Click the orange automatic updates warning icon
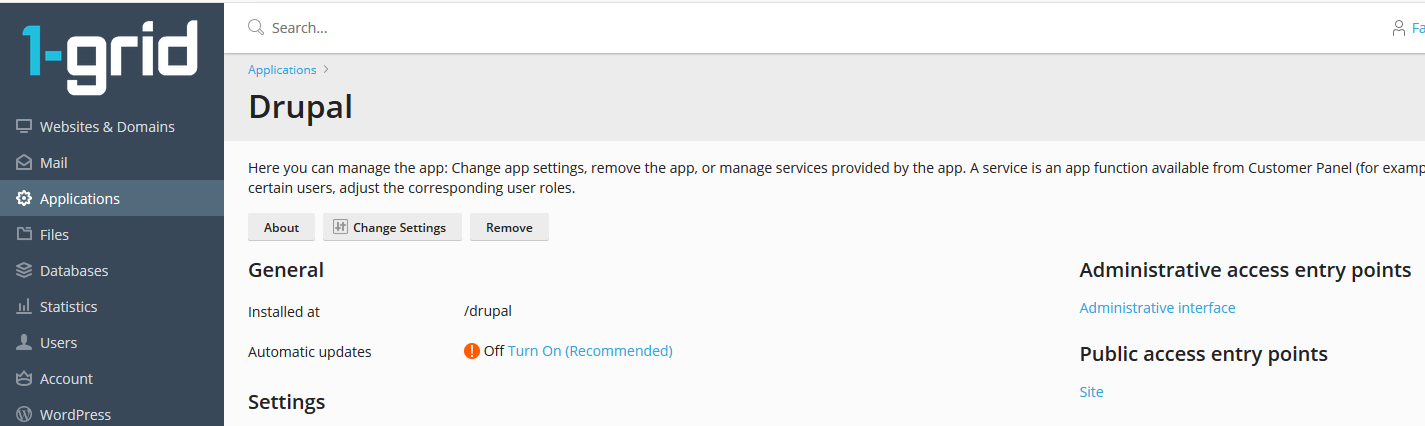 [472, 351]
